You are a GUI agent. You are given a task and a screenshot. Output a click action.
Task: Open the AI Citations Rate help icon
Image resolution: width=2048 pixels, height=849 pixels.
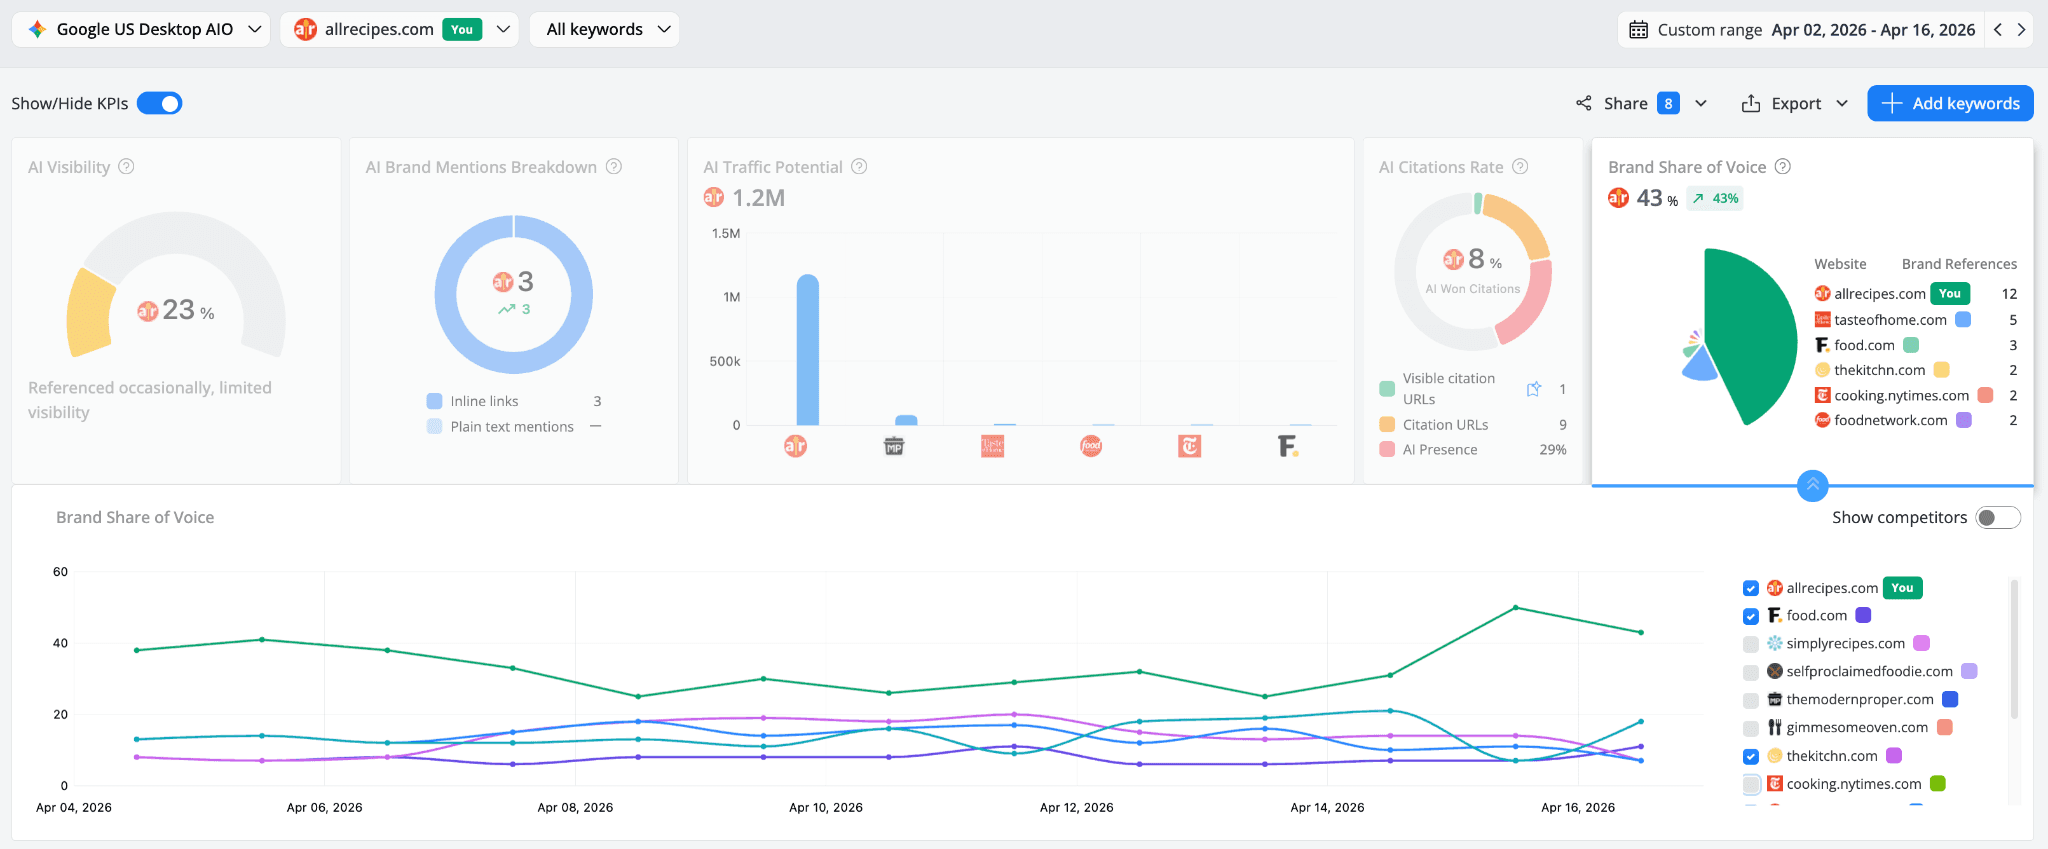(1520, 166)
